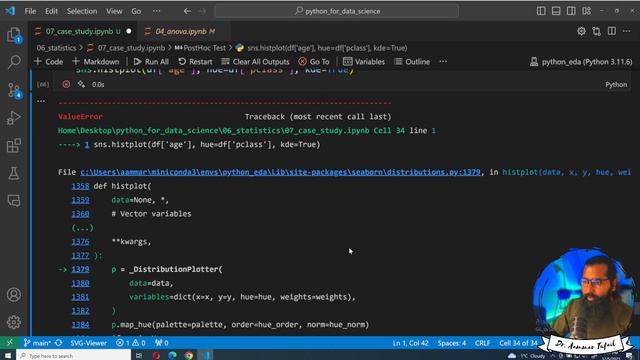Open View menu
Viewport: 640px width, 360px height.
pyautogui.click(x=114, y=11)
